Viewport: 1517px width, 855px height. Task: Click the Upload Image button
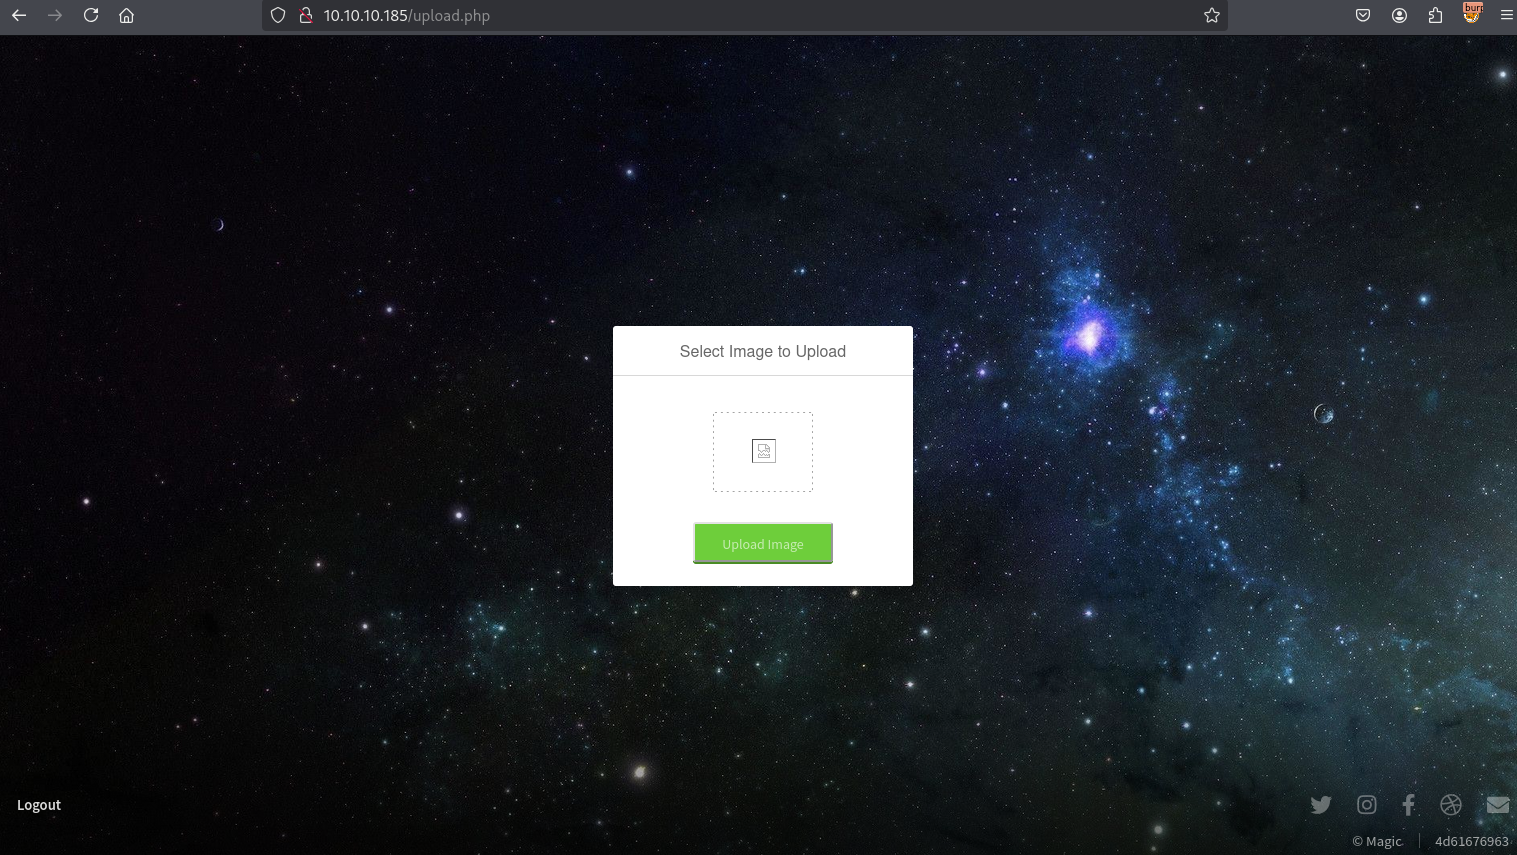click(763, 543)
